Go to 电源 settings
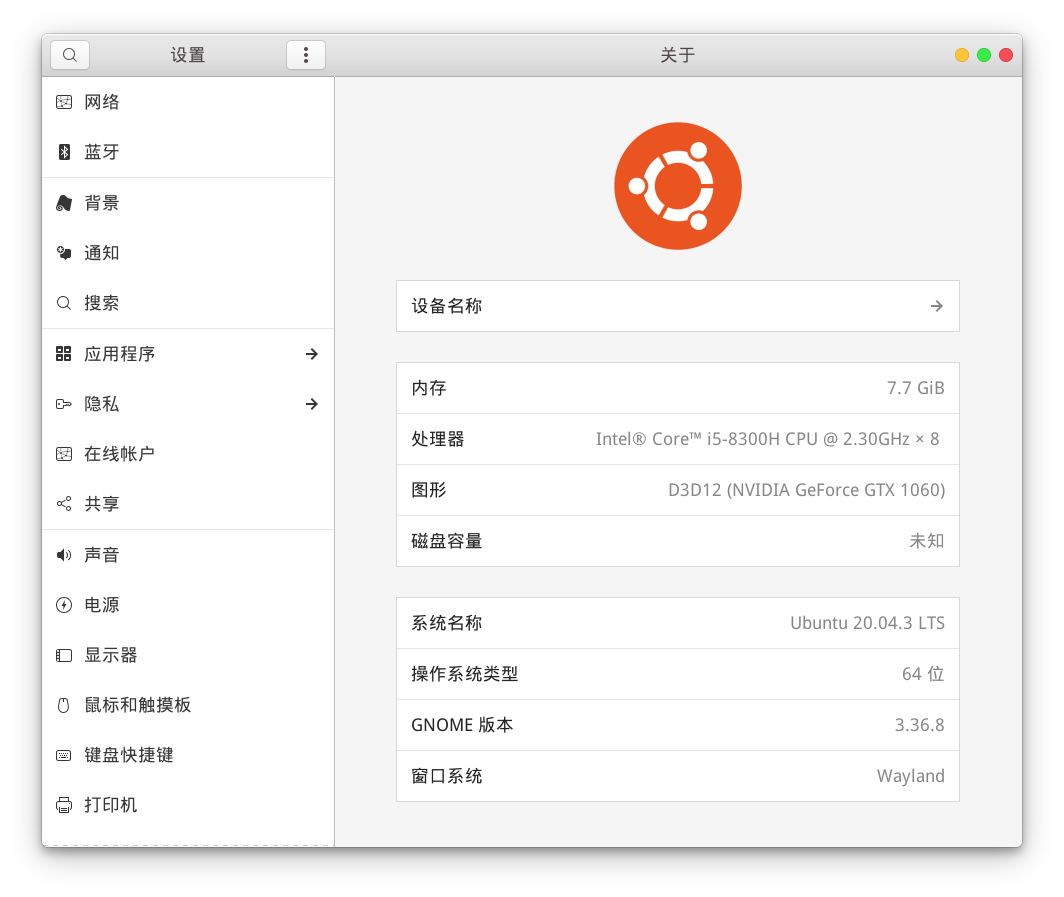Screen dimensions: 1064x897 (188, 605)
